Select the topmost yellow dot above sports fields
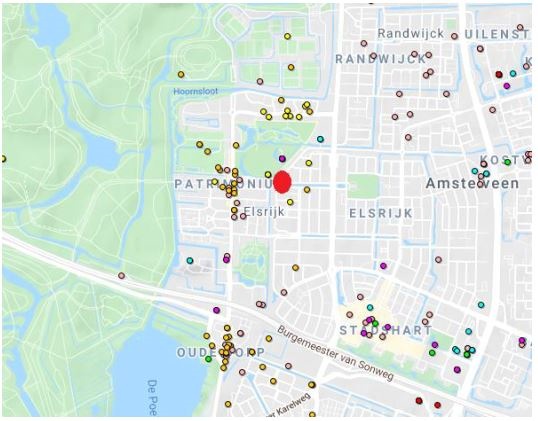This screenshot has height=421, width=538. [288, 36]
